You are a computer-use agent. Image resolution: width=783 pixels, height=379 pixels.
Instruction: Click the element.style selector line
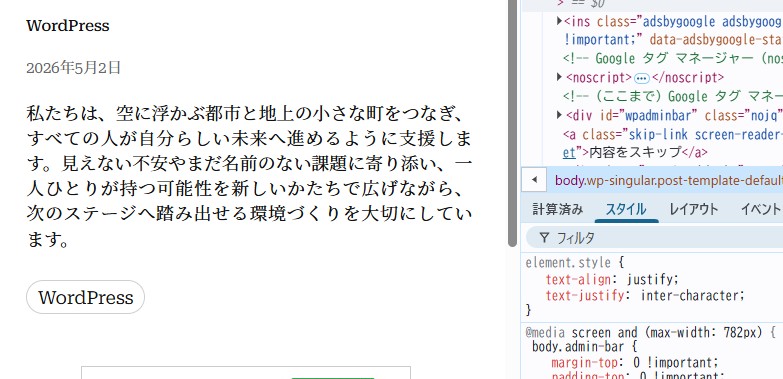click(575, 263)
